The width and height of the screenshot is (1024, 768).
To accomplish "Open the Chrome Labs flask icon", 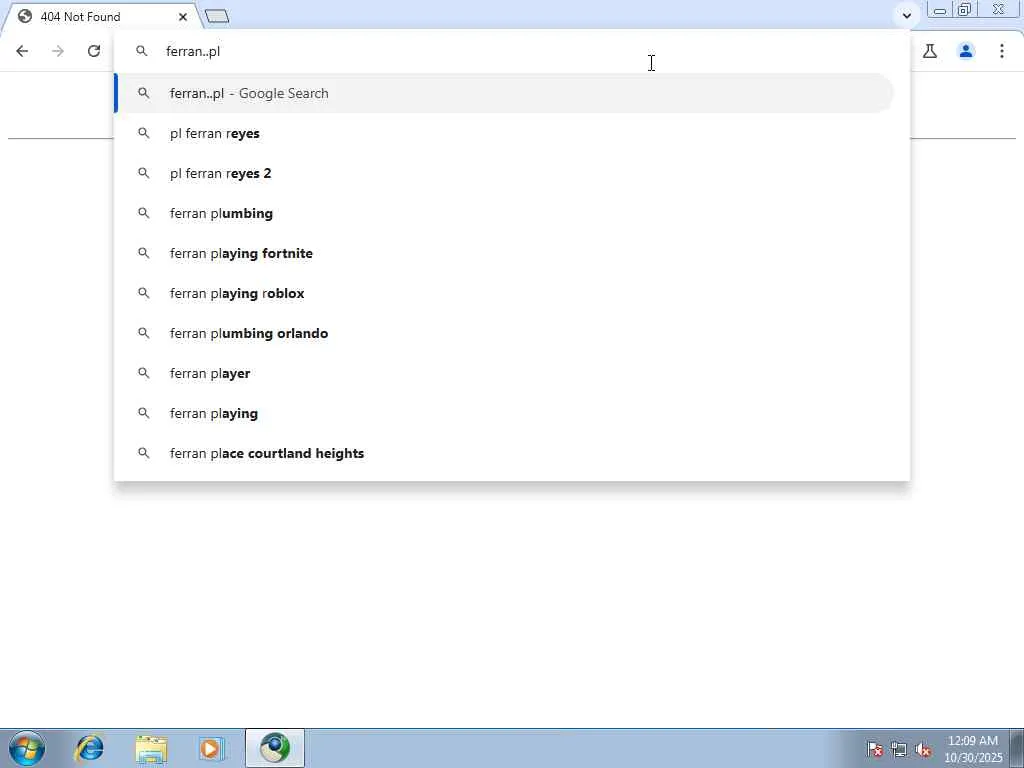I will [x=930, y=51].
